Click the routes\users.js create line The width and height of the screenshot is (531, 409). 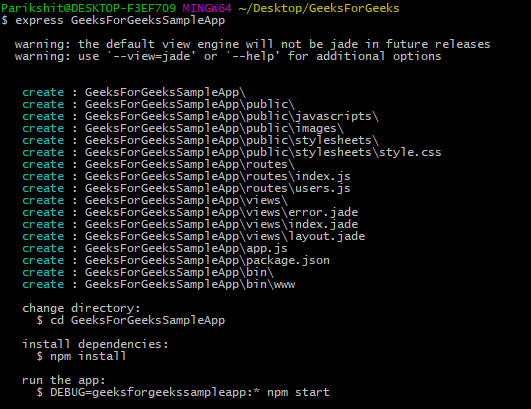click(x=186, y=189)
